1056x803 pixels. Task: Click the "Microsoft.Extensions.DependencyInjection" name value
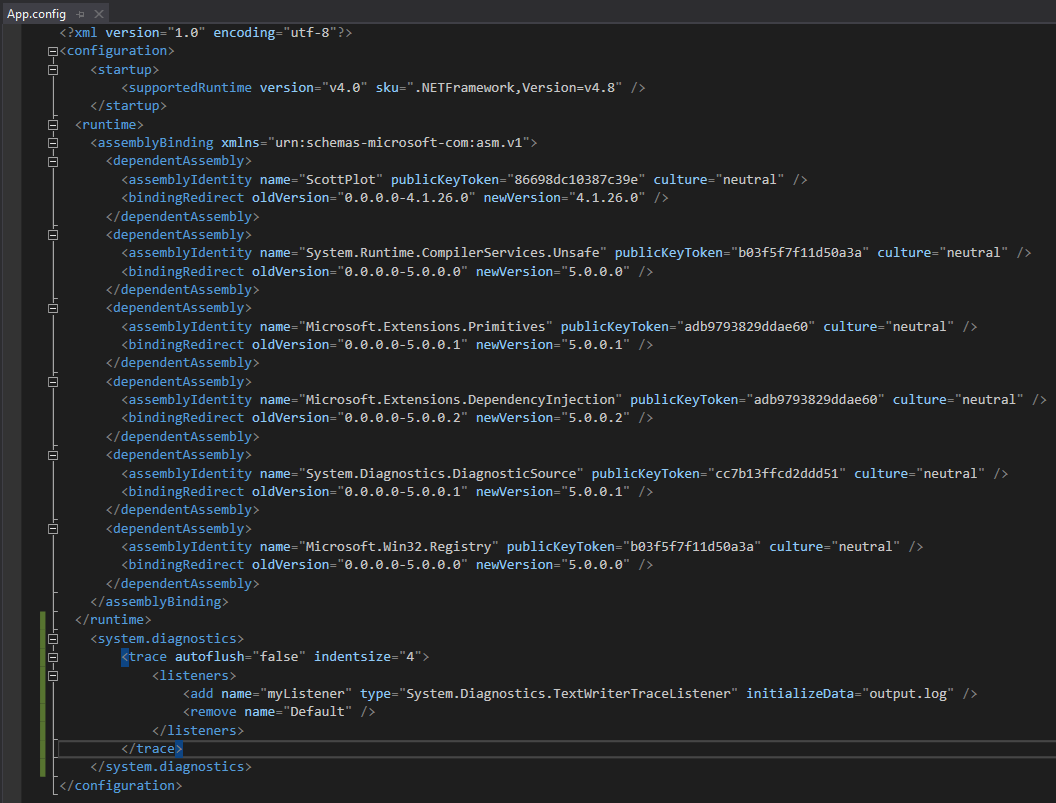pos(460,400)
